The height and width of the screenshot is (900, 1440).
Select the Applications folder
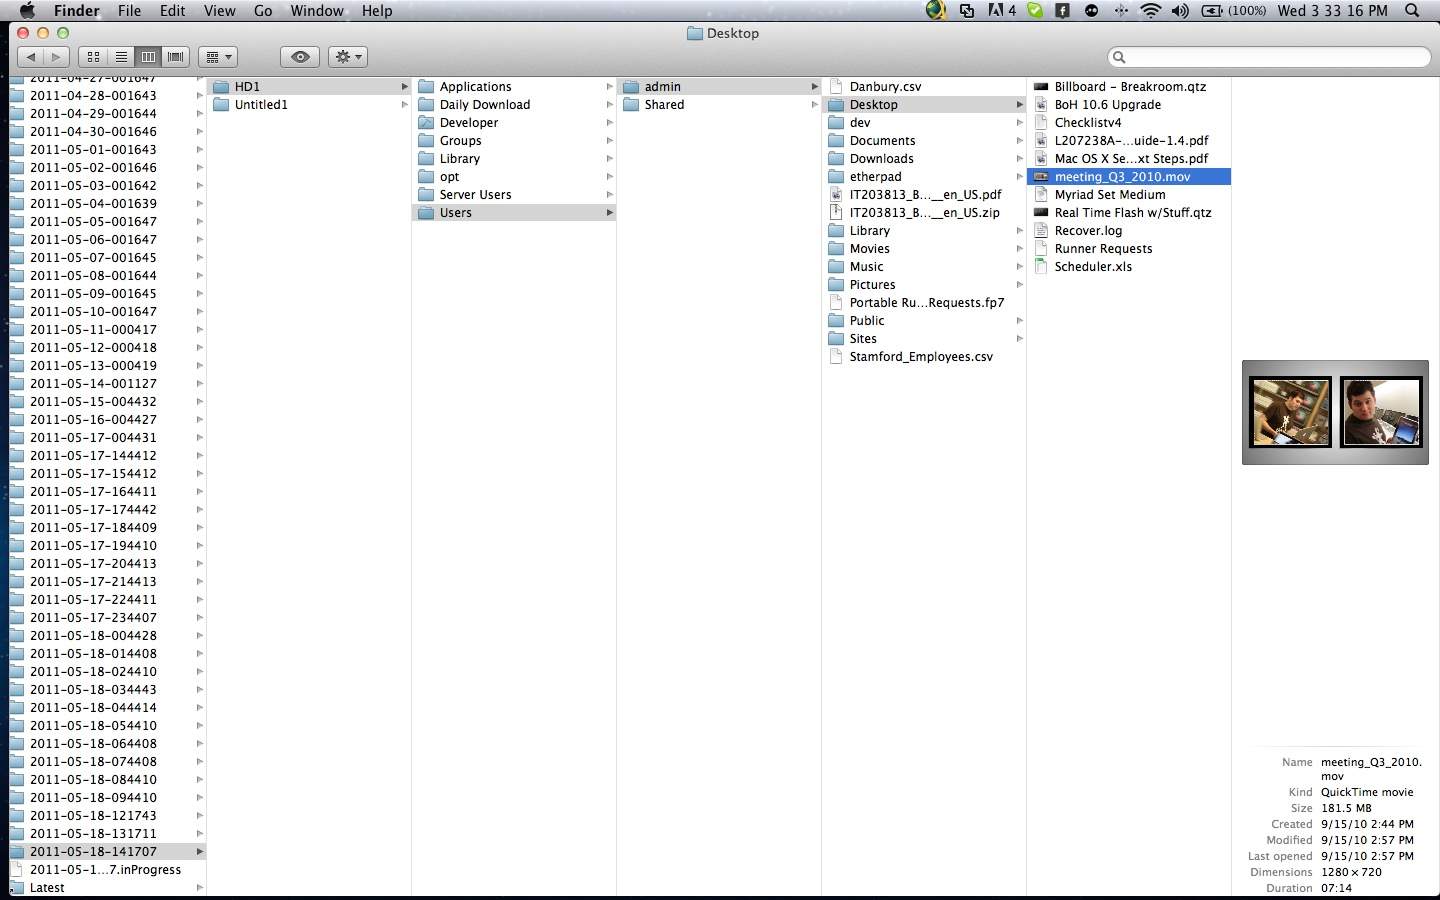point(475,87)
